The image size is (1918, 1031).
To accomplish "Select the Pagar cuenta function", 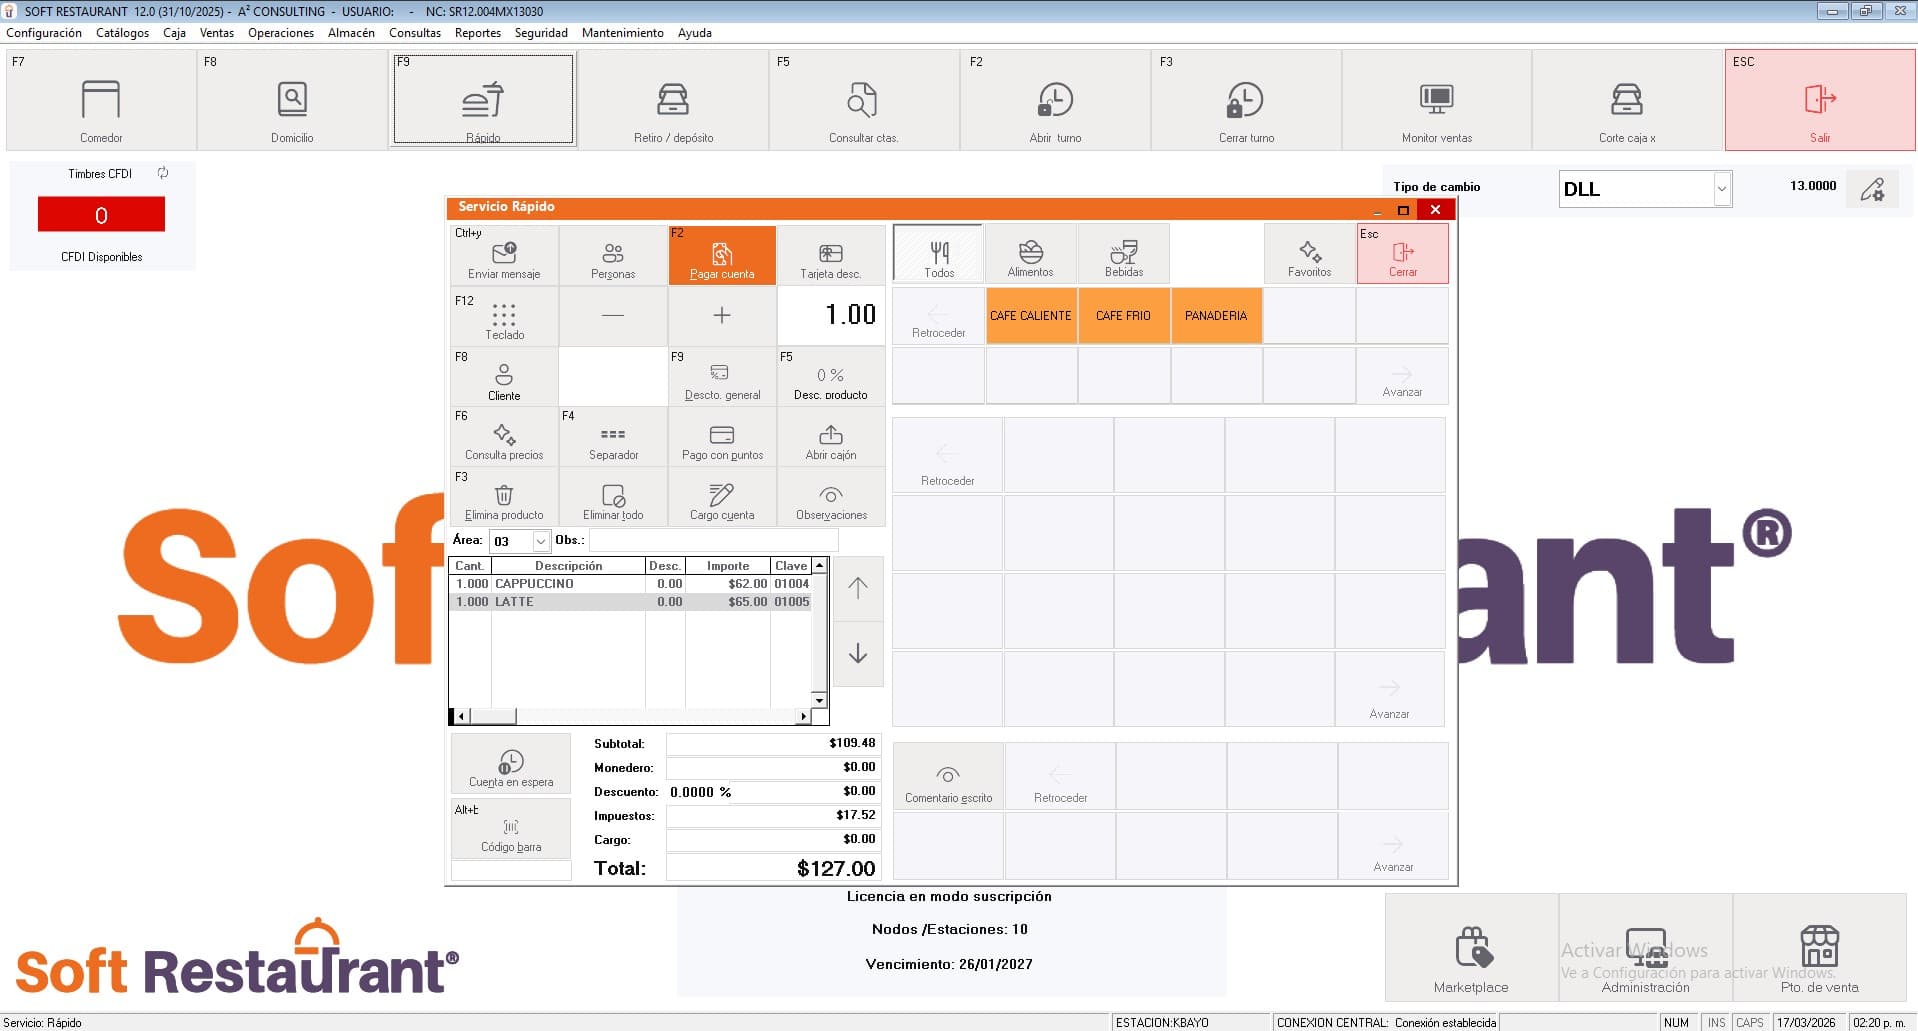I will click(x=721, y=255).
